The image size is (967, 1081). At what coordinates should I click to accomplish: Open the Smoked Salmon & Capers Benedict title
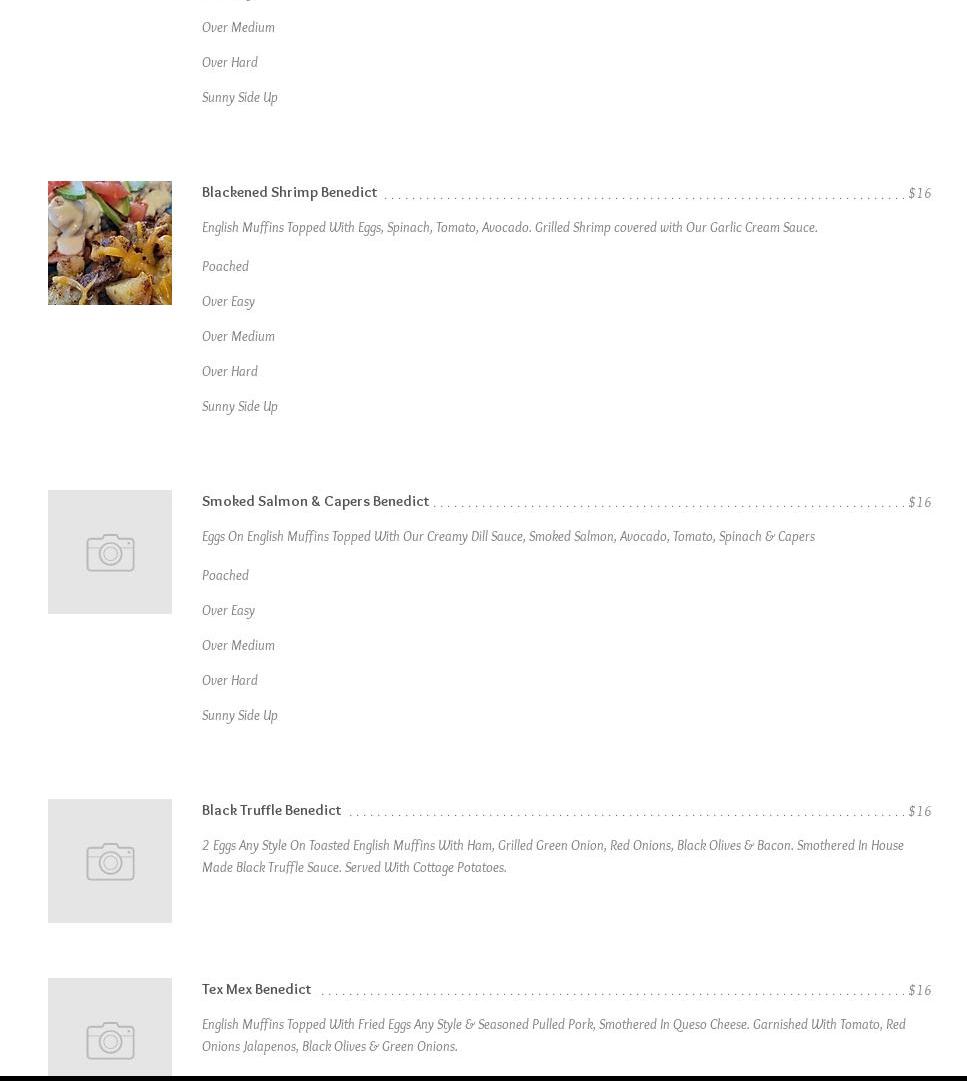click(x=315, y=501)
